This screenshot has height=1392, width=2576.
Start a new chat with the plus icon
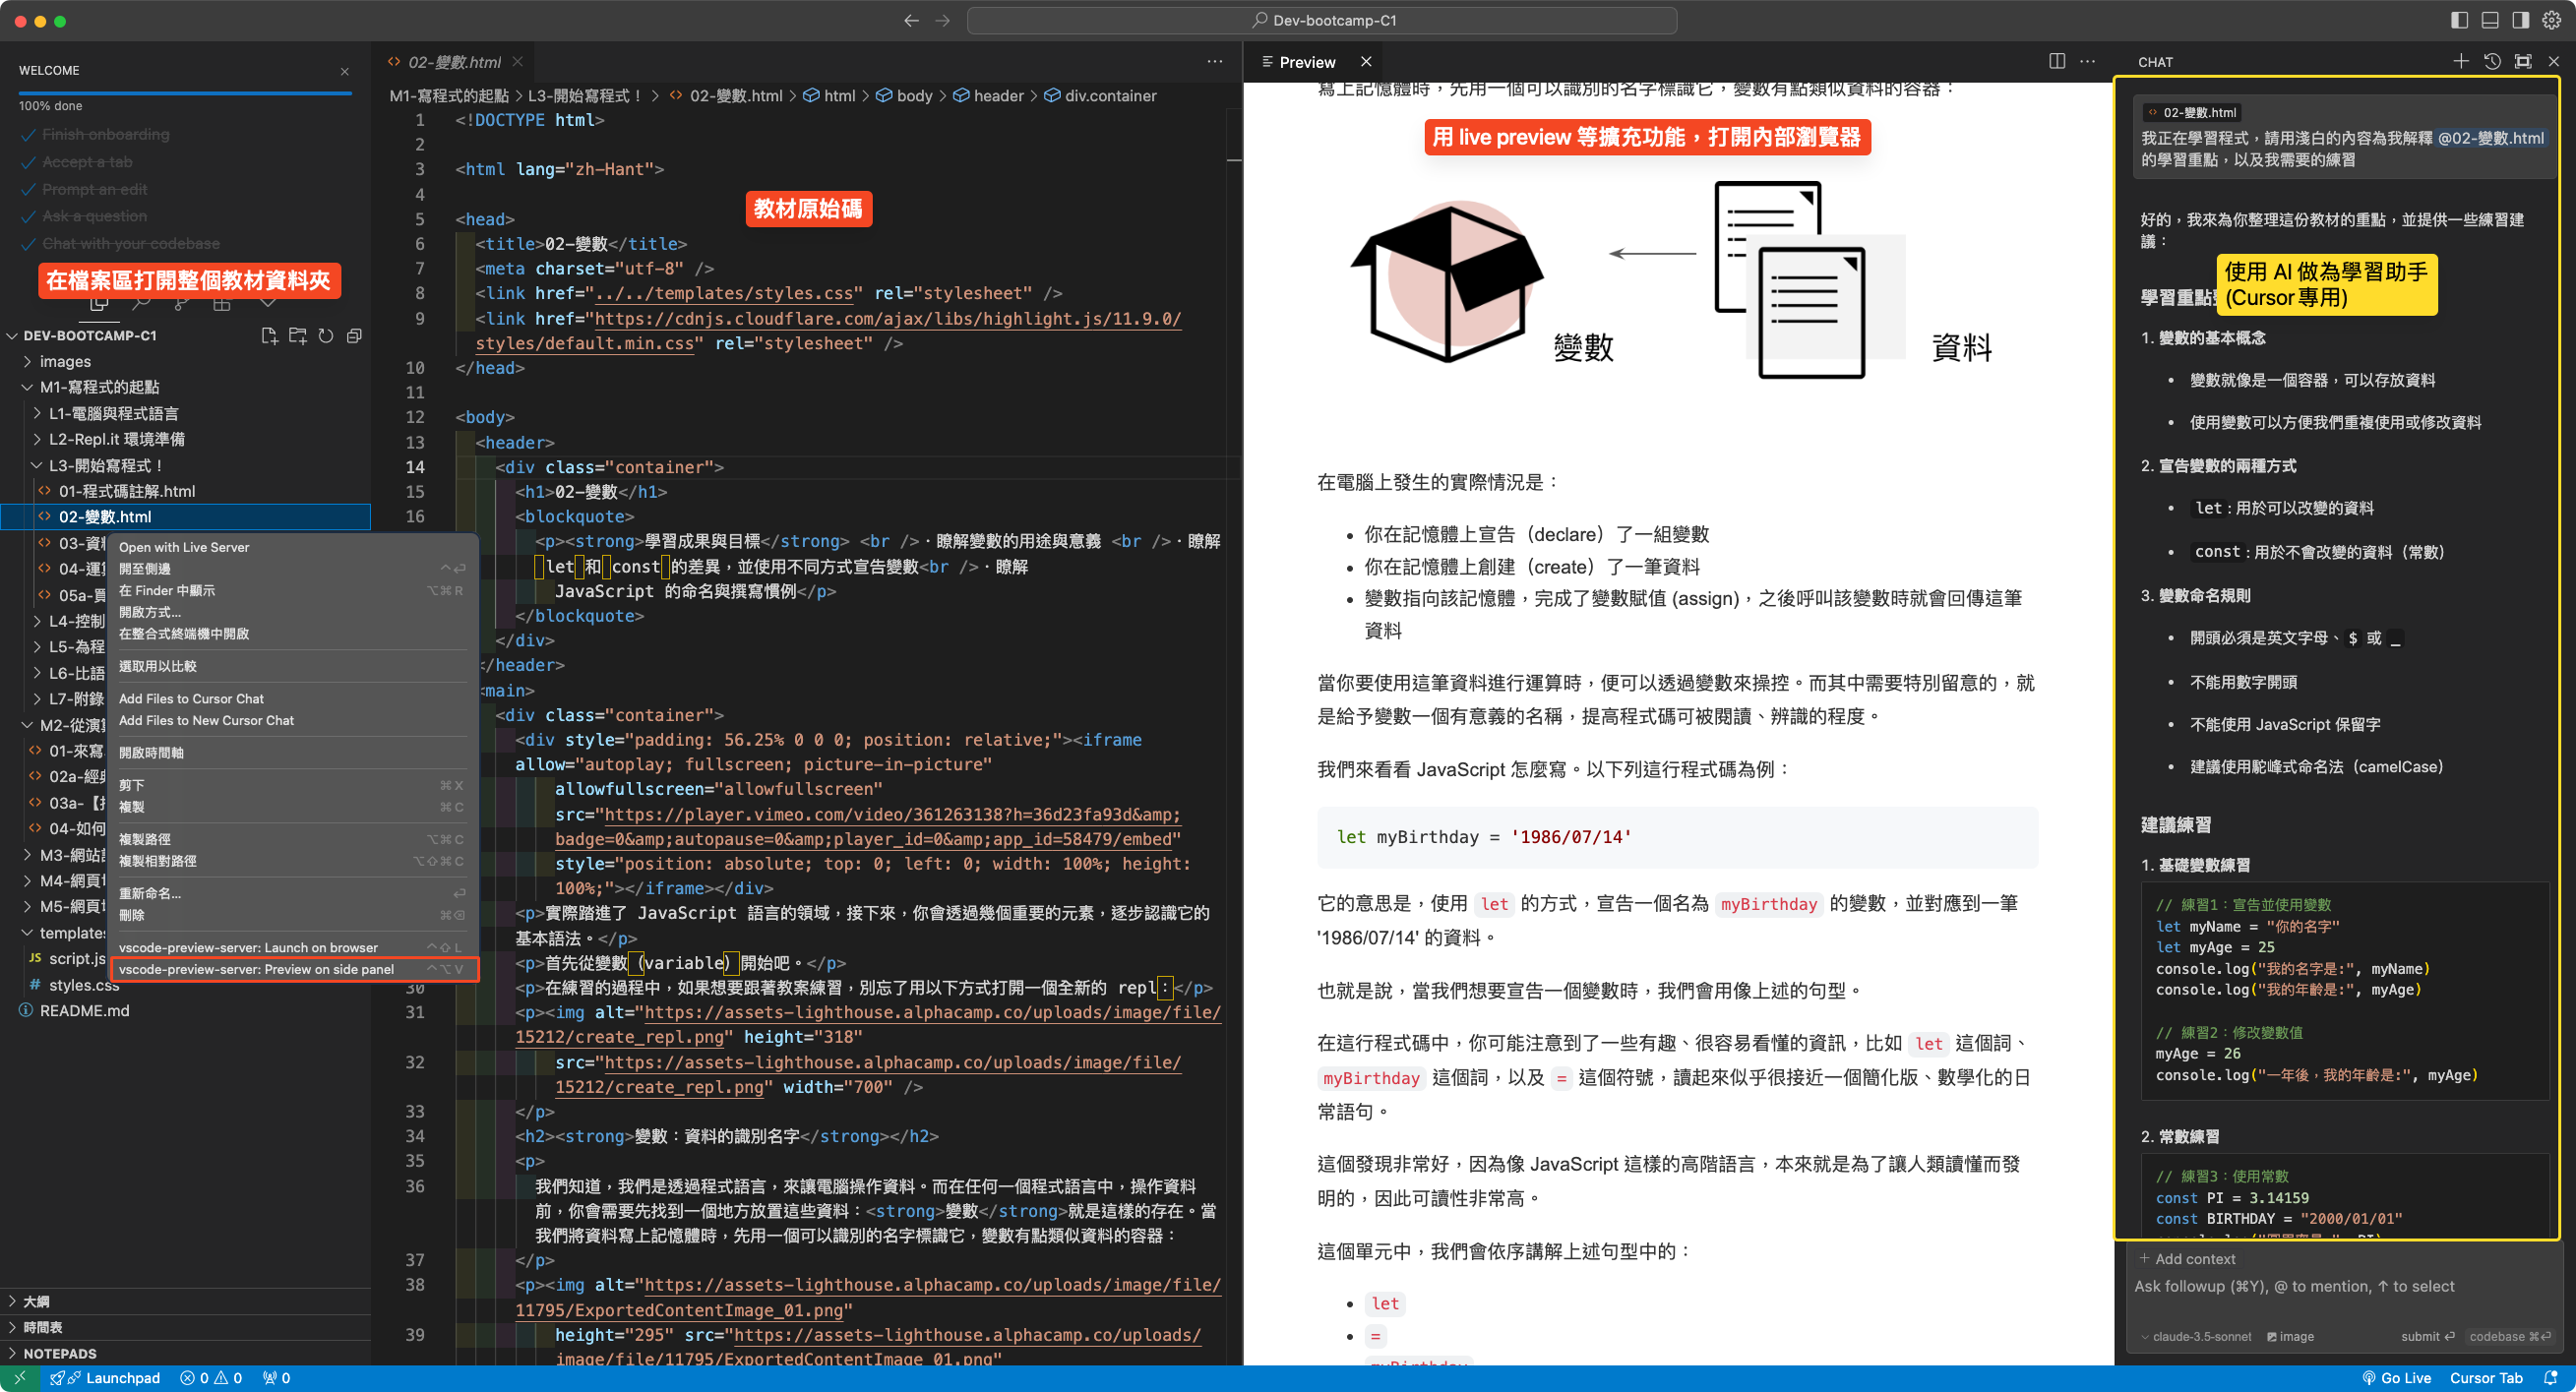tap(2462, 61)
